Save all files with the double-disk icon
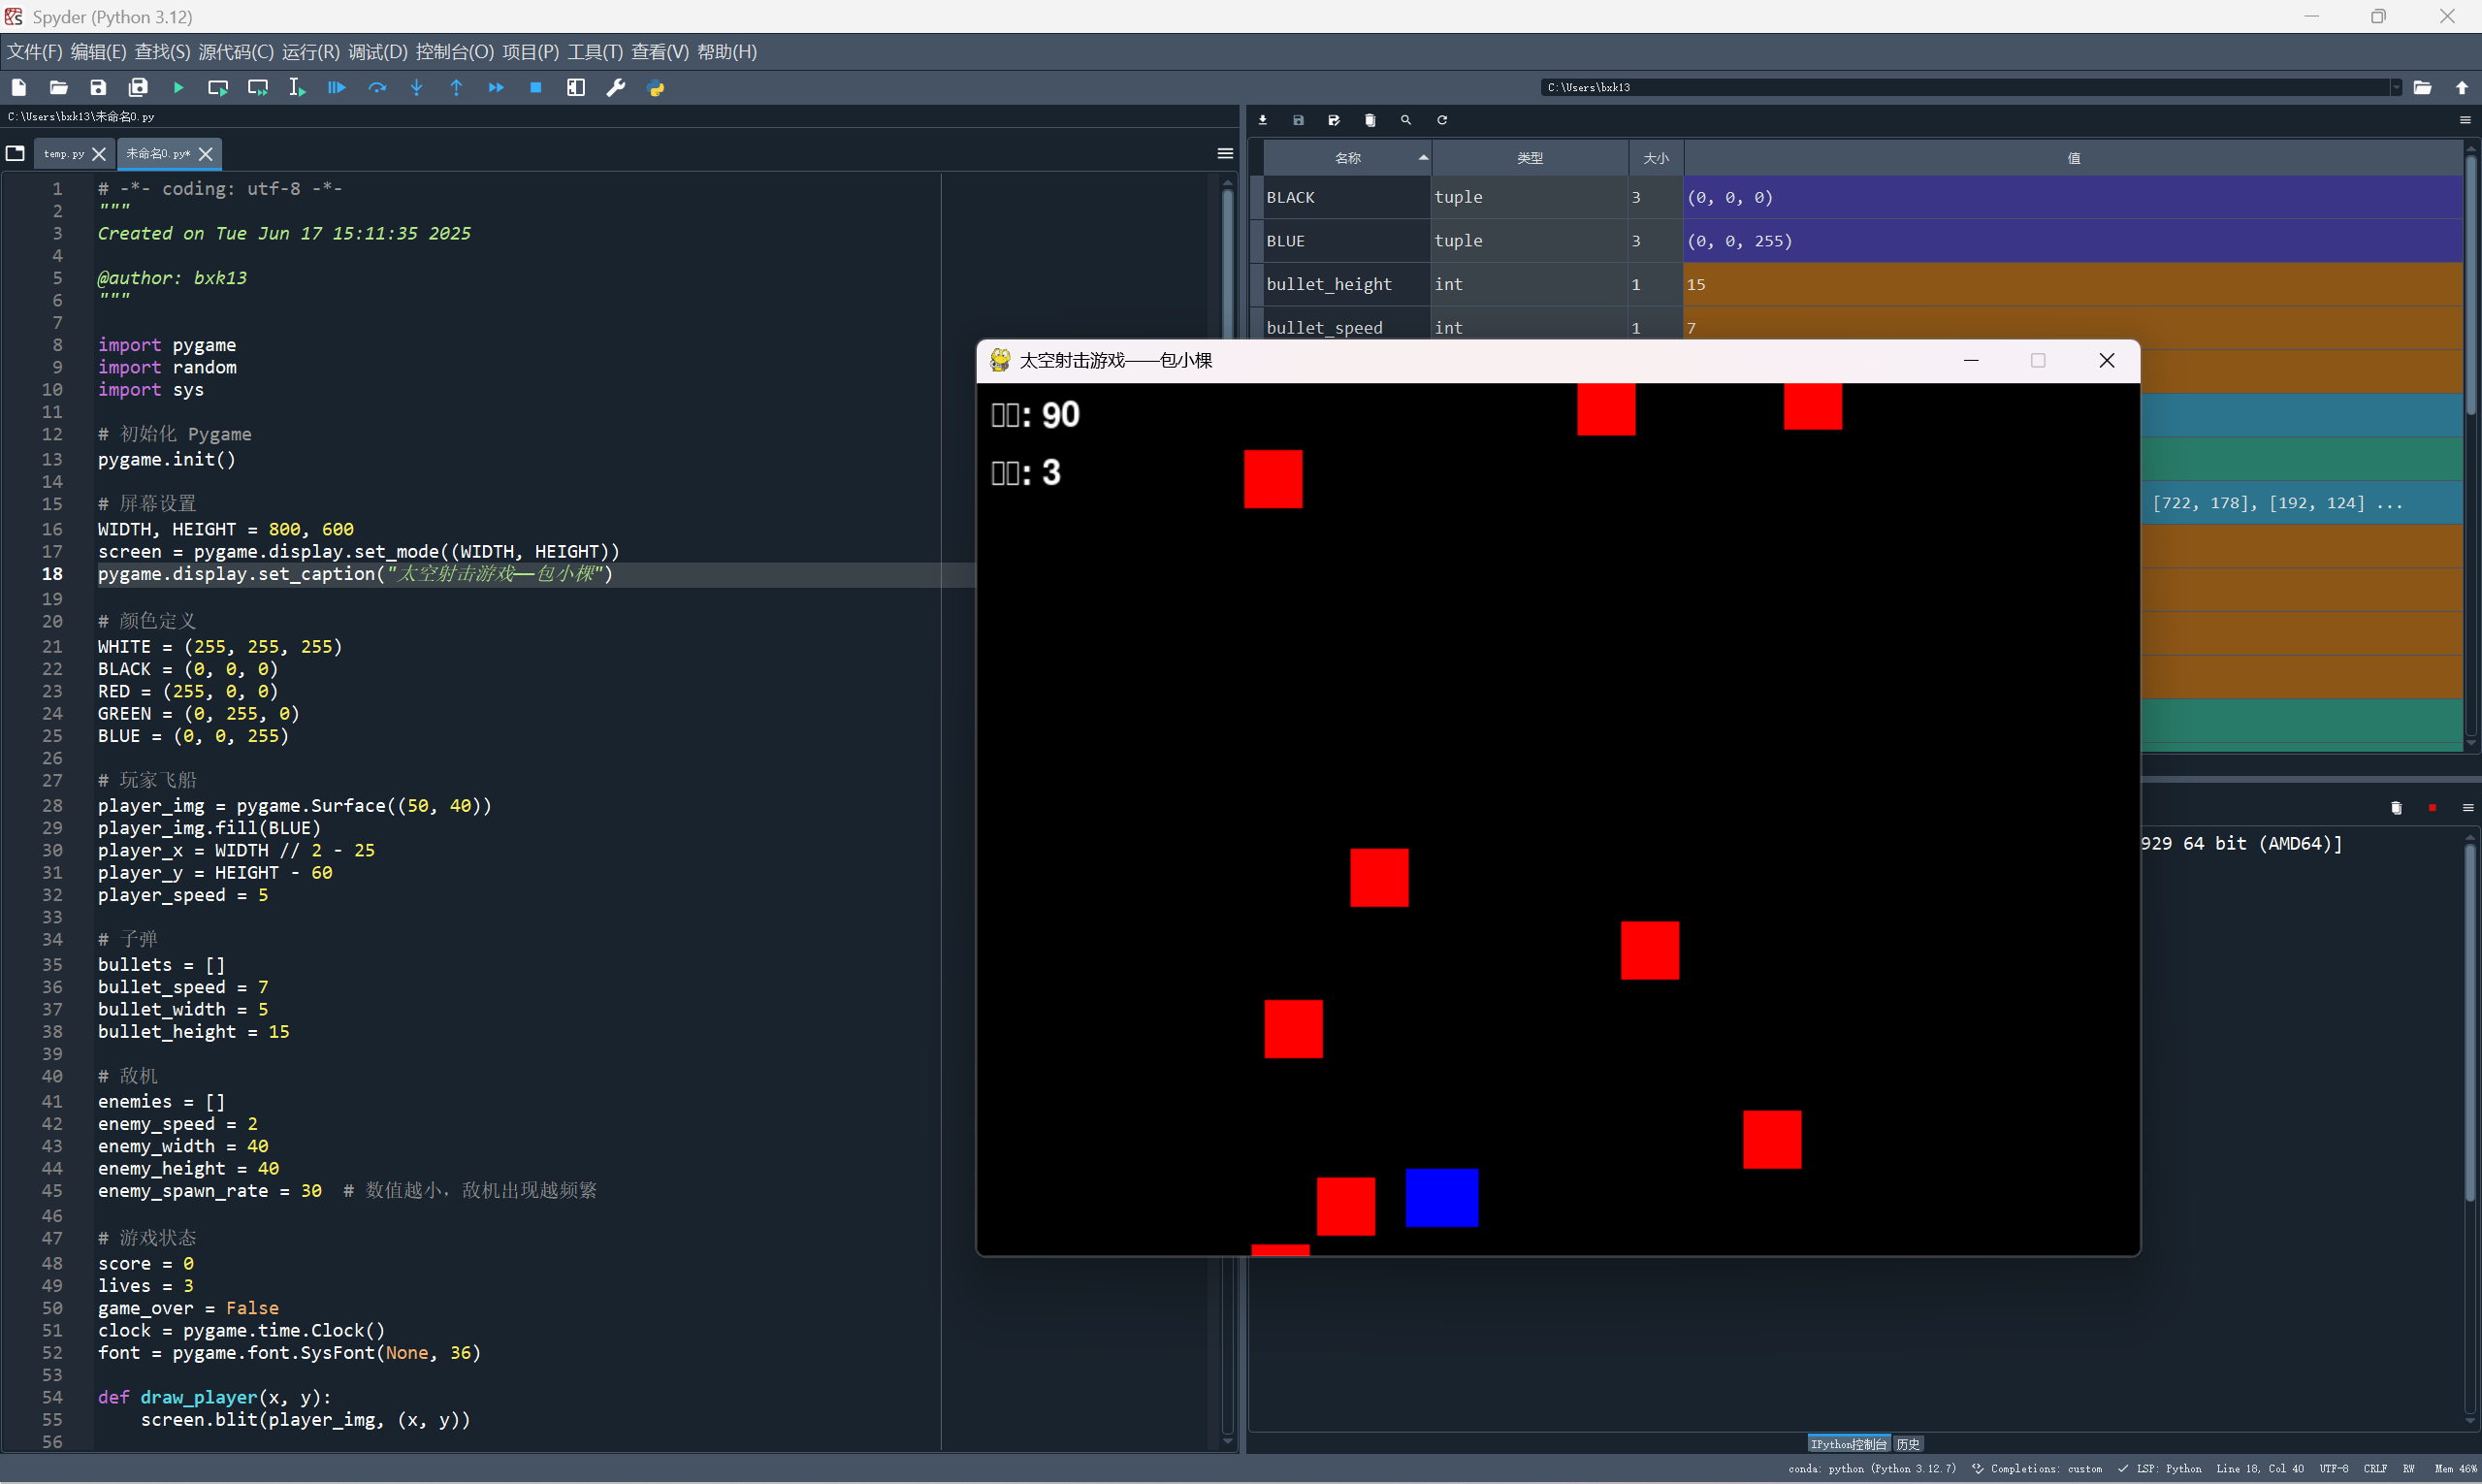The height and width of the screenshot is (1484, 2482). pyautogui.click(x=138, y=88)
